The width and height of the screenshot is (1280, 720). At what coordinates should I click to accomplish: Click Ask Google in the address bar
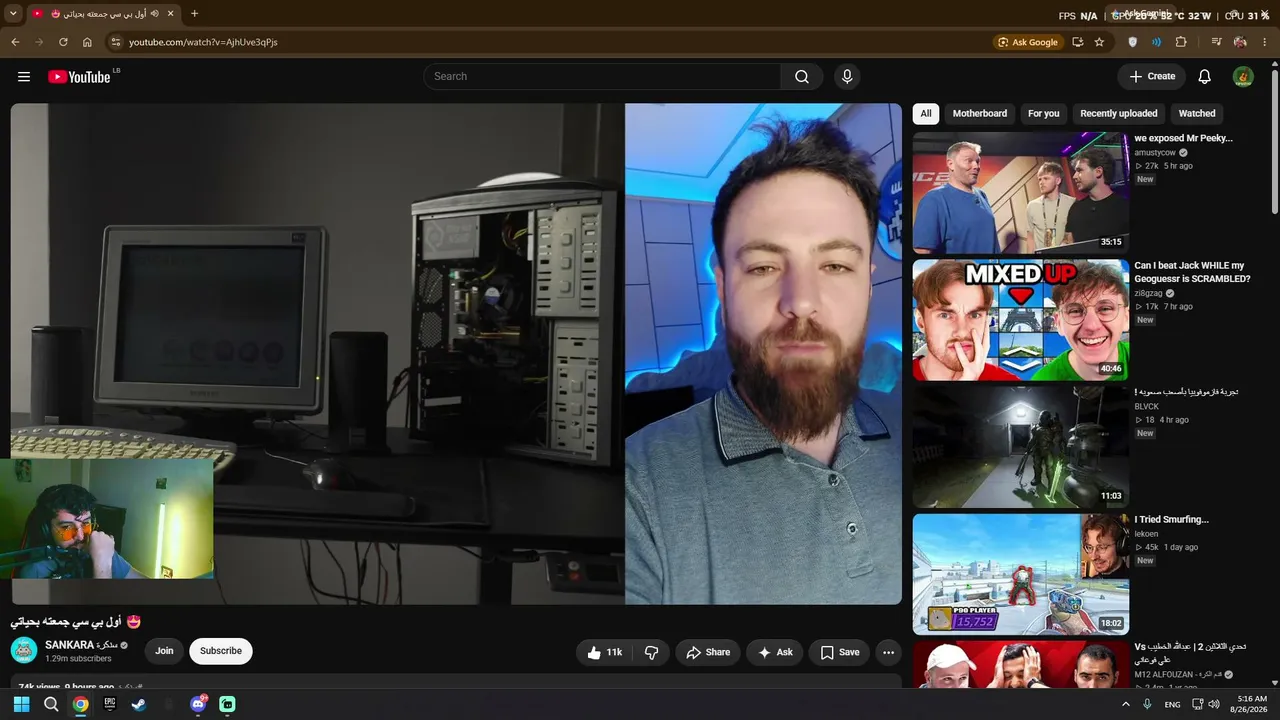point(1027,42)
